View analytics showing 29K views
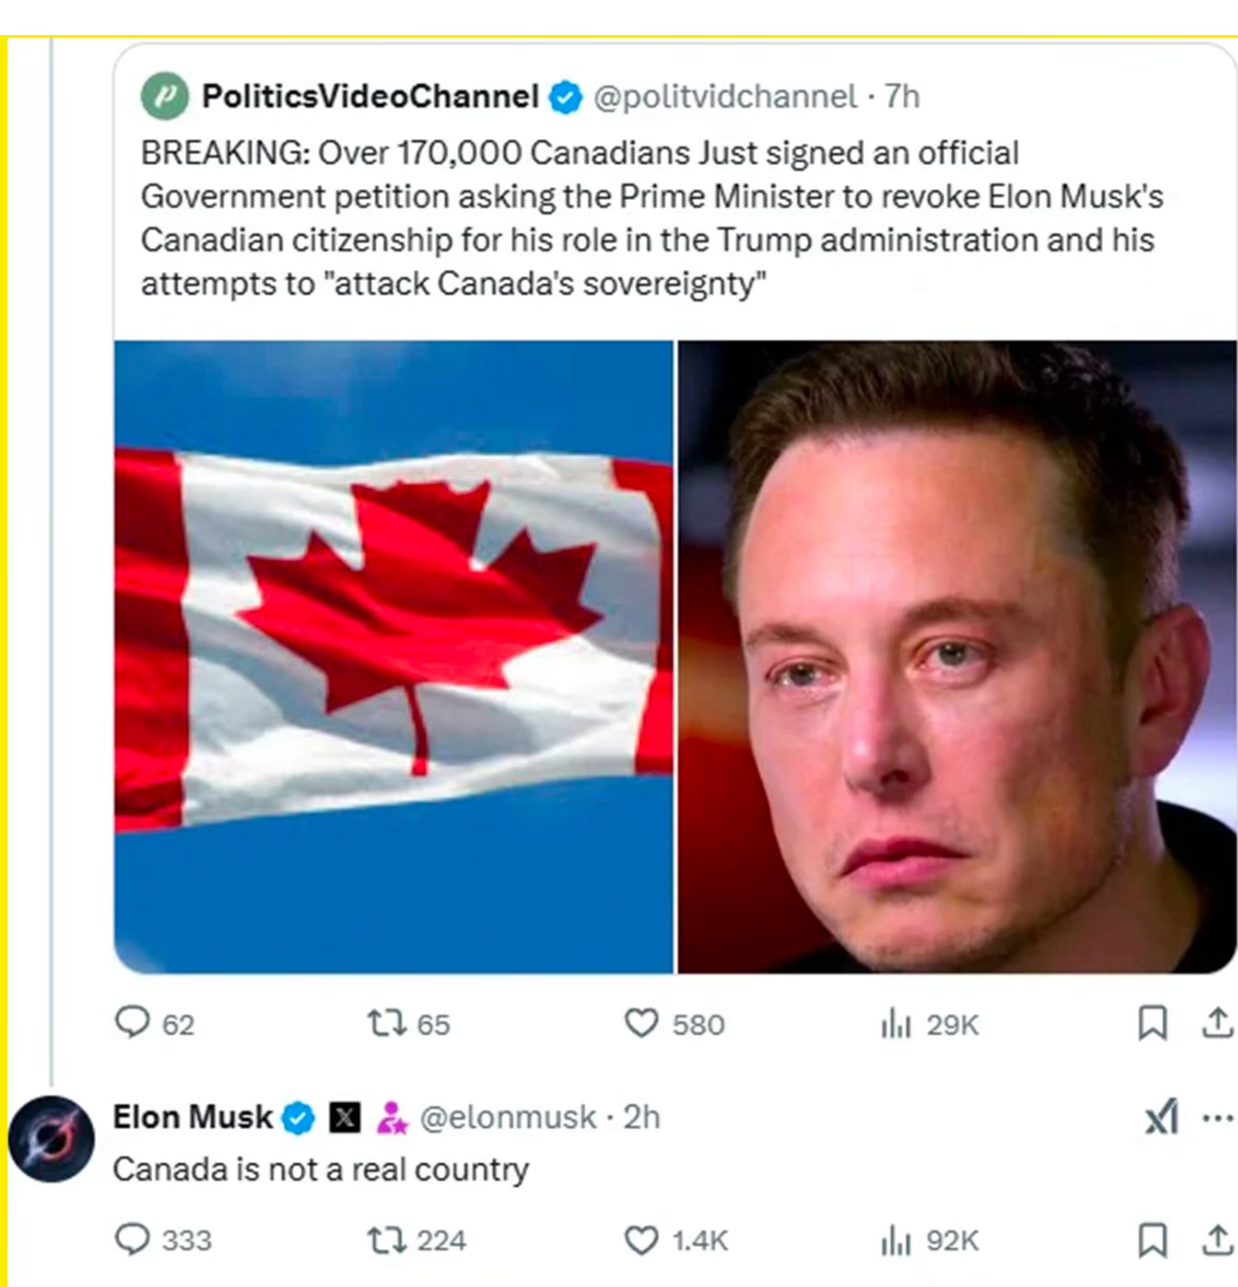Screen dimensions: 1238x1287 tap(896, 1024)
